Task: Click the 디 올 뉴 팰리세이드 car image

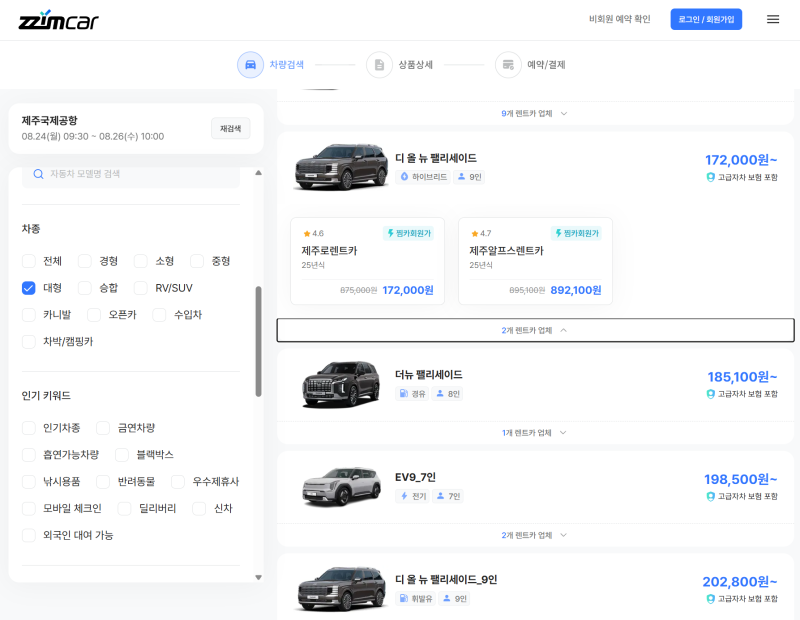Action: tap(341, 167)
